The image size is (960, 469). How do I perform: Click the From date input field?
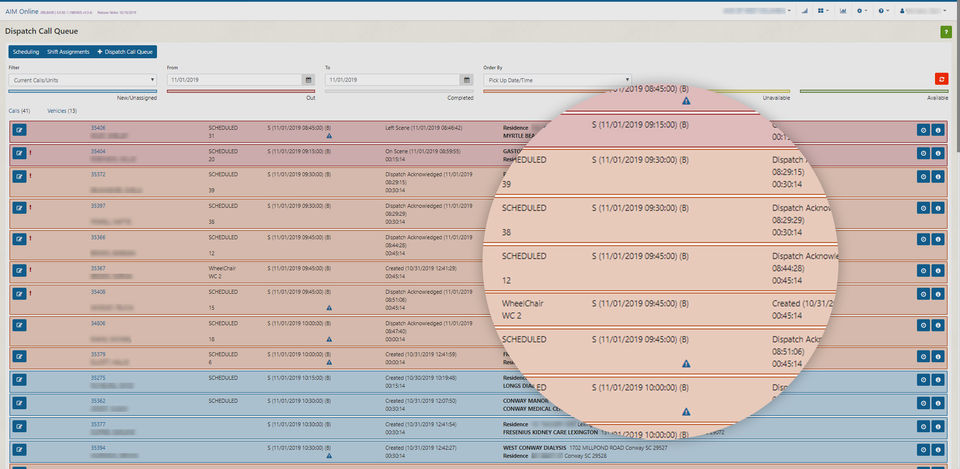click(x=234, y=80)
